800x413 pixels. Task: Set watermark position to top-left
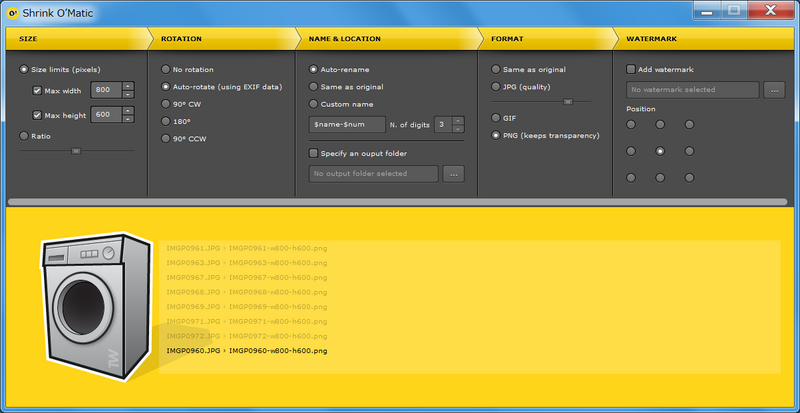coord(631,125)
